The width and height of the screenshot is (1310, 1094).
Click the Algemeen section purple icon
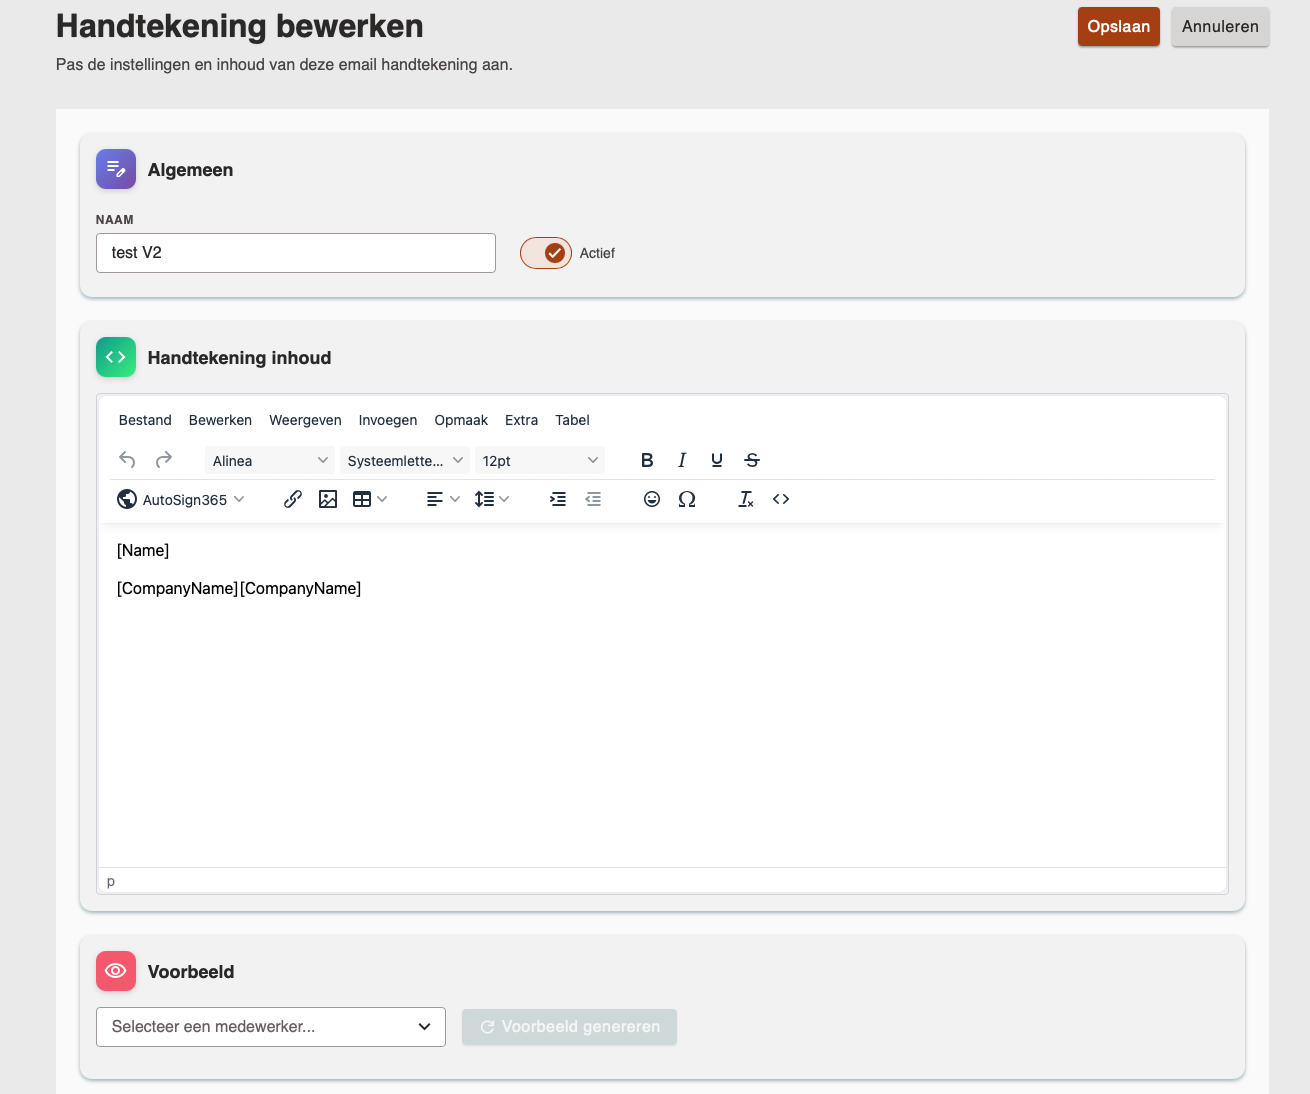116,169
